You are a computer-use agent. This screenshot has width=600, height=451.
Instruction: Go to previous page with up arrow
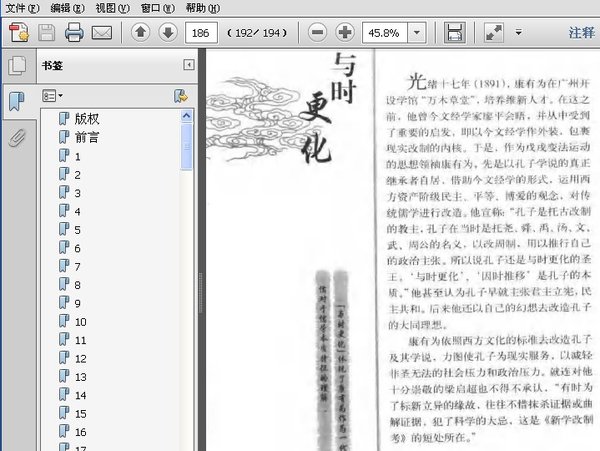tap(140, 33)
